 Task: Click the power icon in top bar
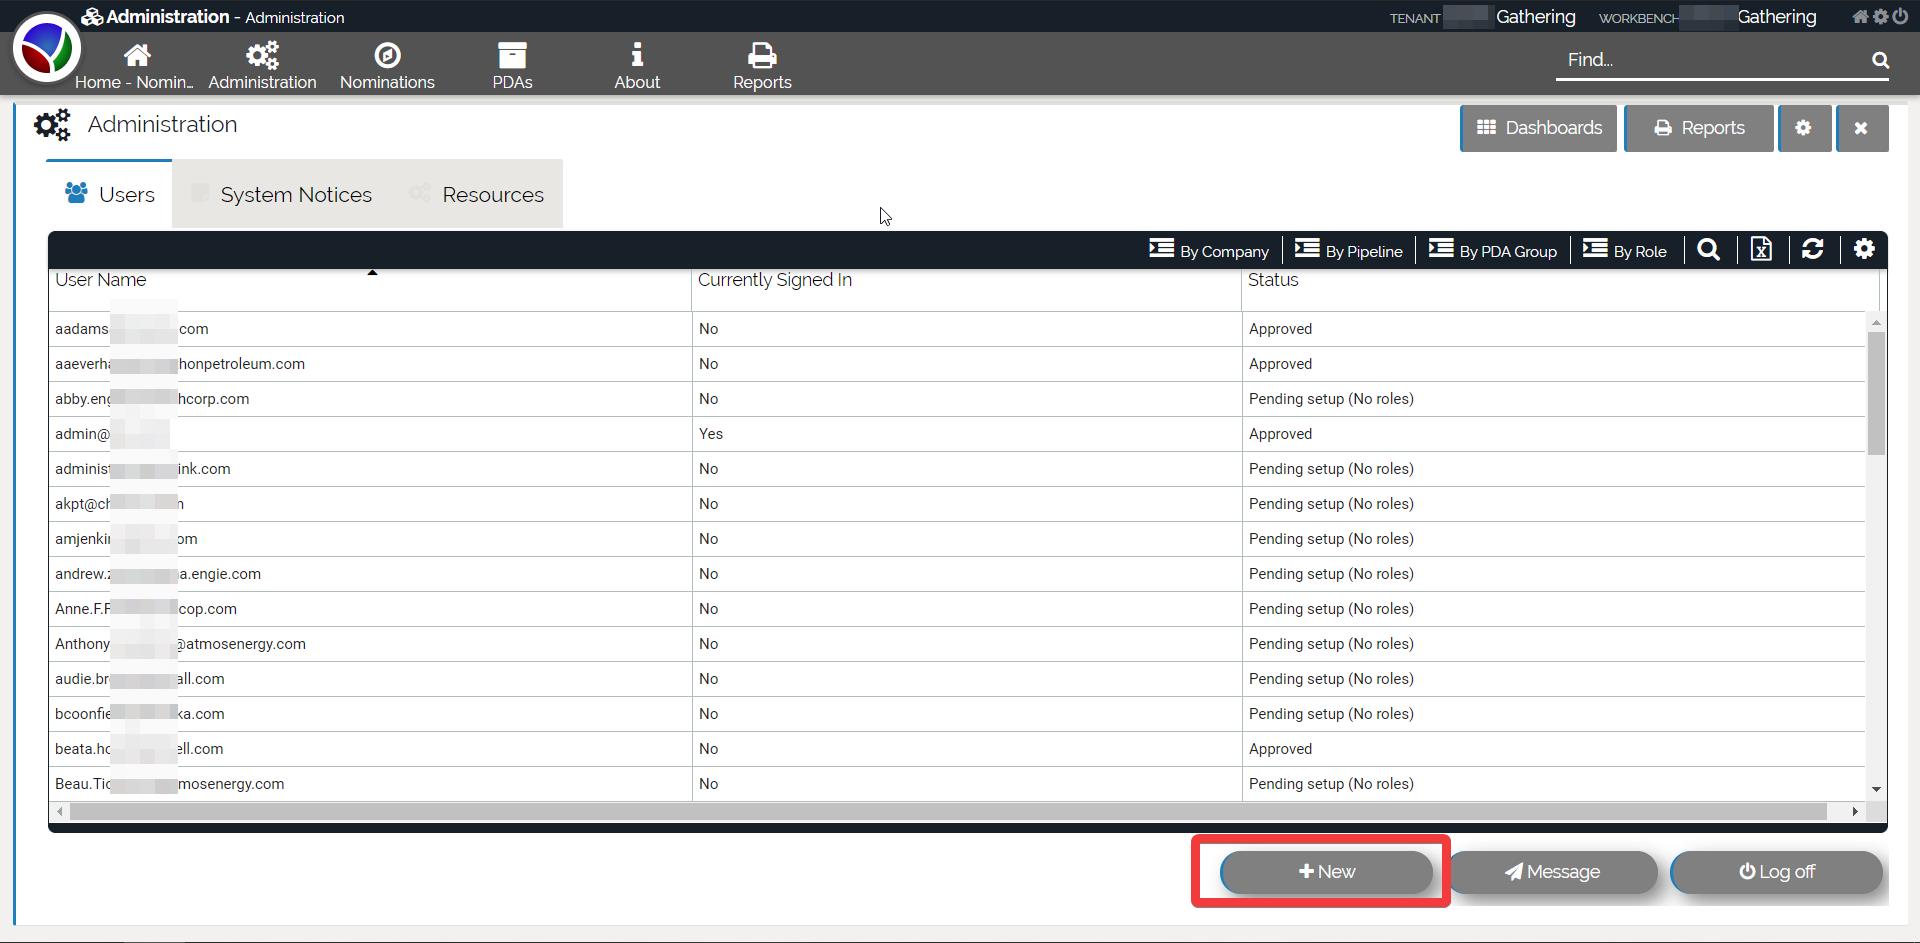(1900, 17)
